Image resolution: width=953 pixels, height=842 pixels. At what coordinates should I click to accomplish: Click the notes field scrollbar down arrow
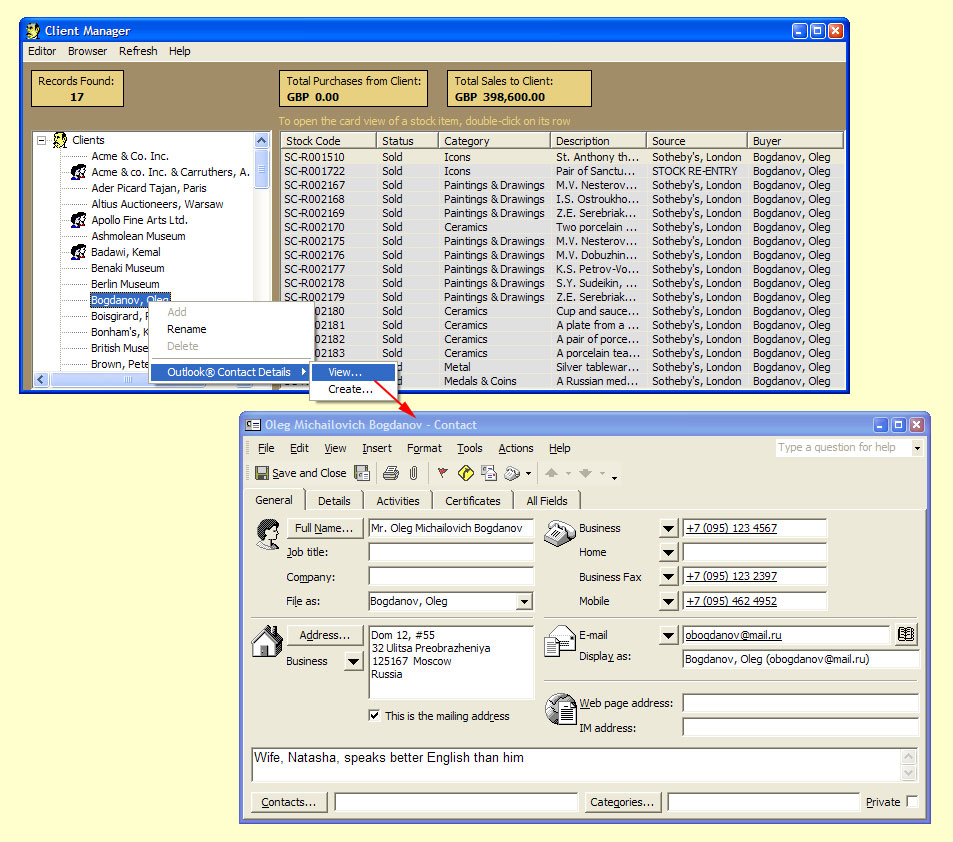(909, 773)
